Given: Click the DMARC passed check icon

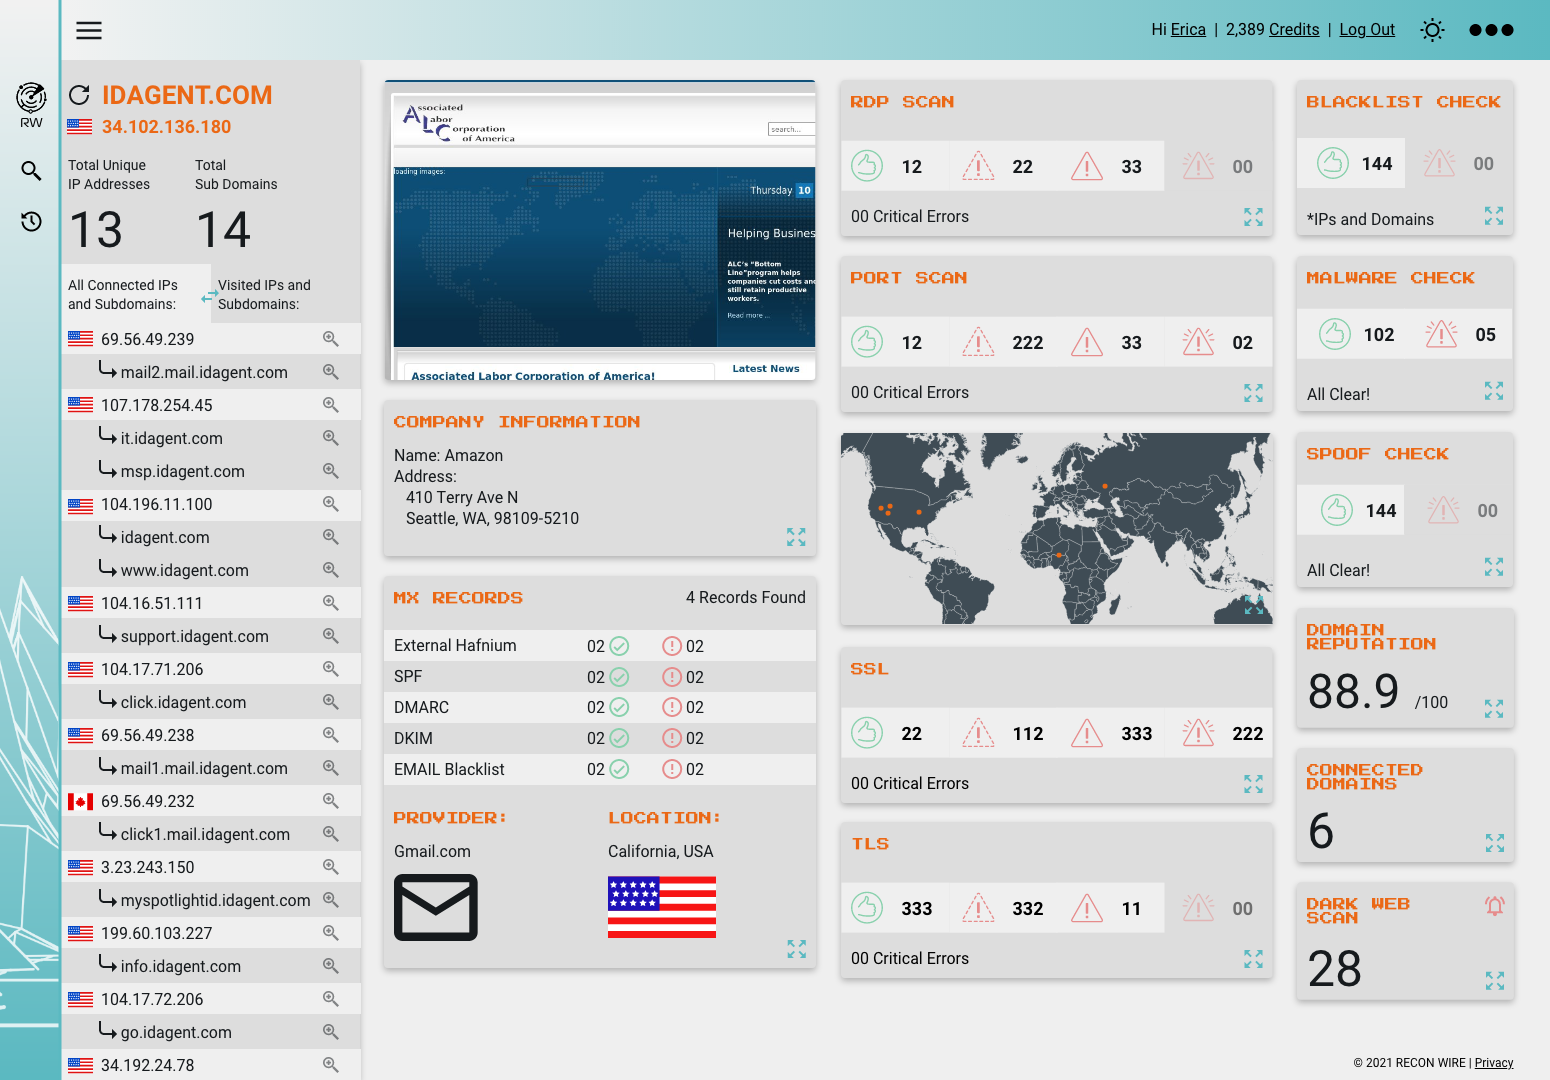Looking at the screenshot, I should (x=619, y=707).
